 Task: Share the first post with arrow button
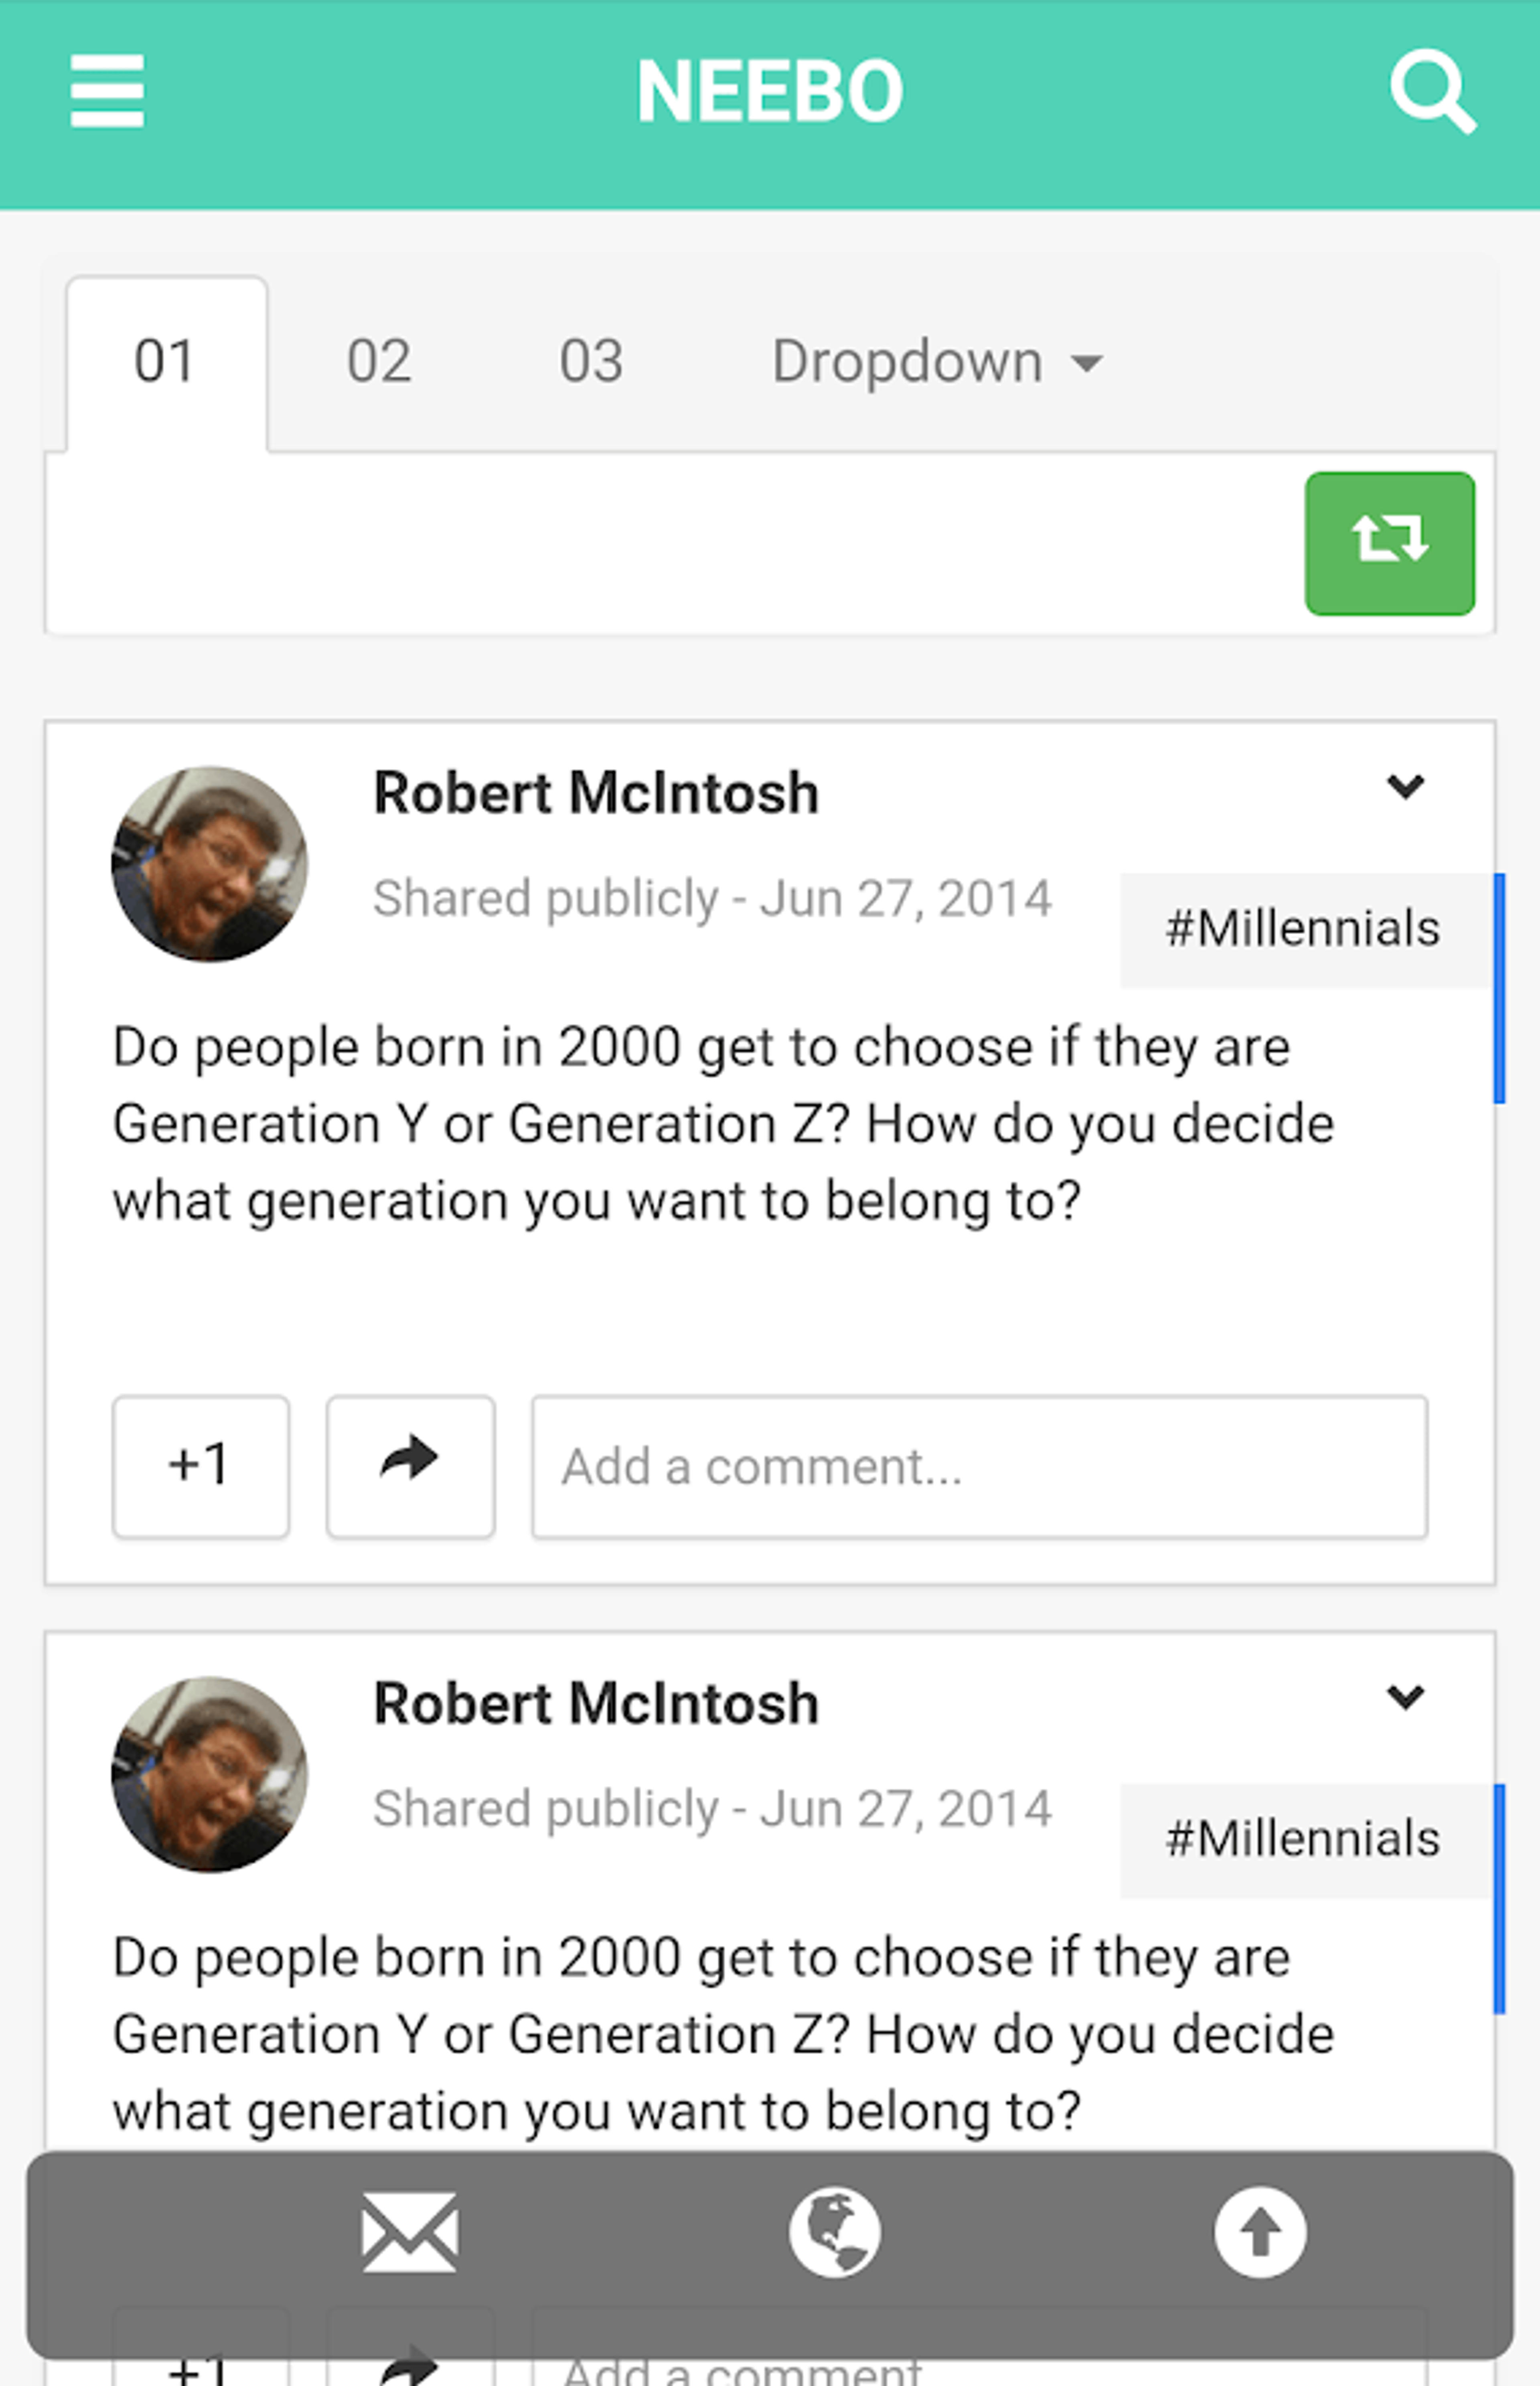[x=410, y=1466]
